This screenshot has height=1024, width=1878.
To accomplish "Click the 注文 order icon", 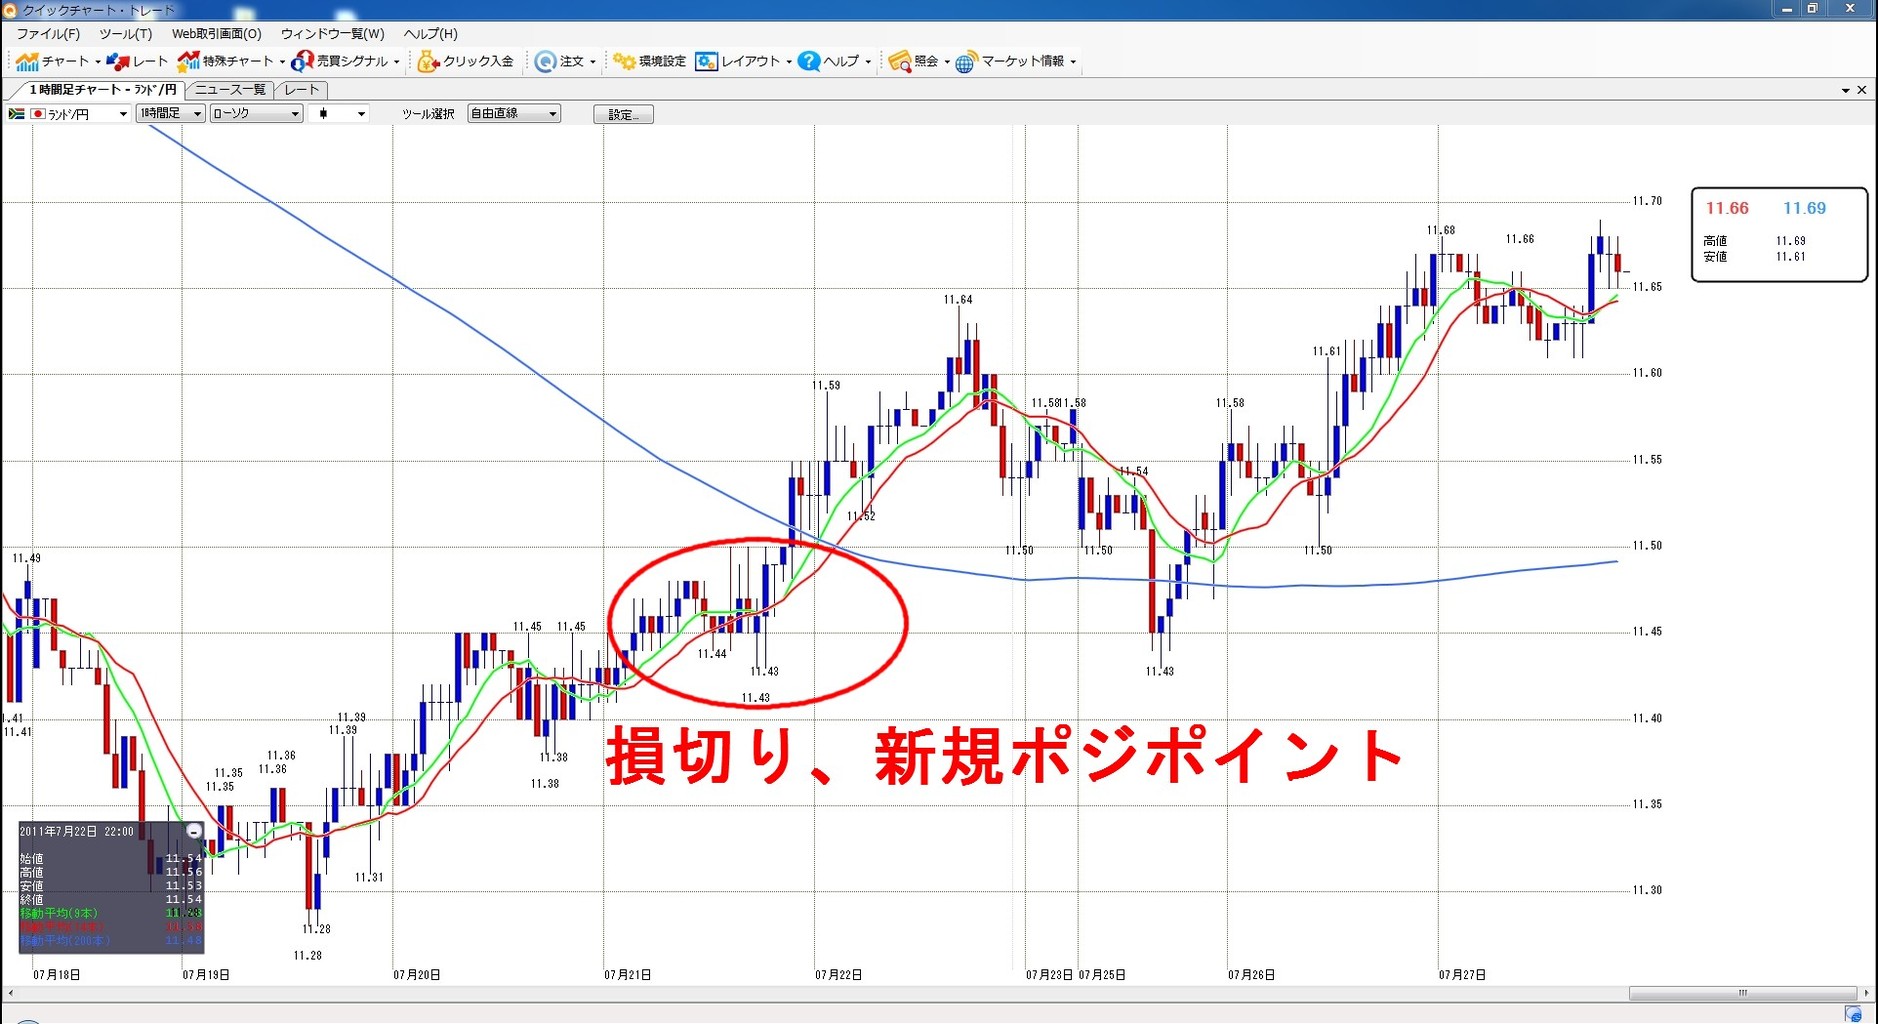I will [545, 62].
